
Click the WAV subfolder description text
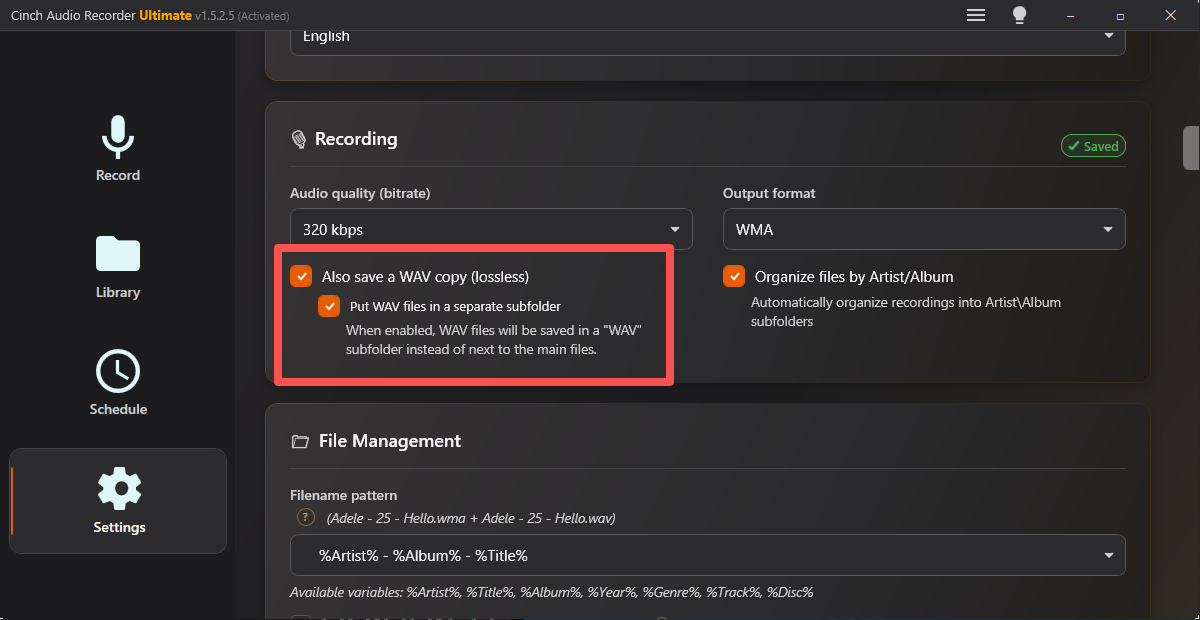494,339
